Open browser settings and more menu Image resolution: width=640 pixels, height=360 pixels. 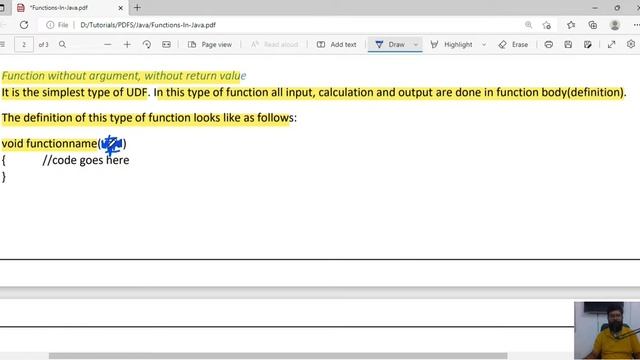tap(636, 25)
